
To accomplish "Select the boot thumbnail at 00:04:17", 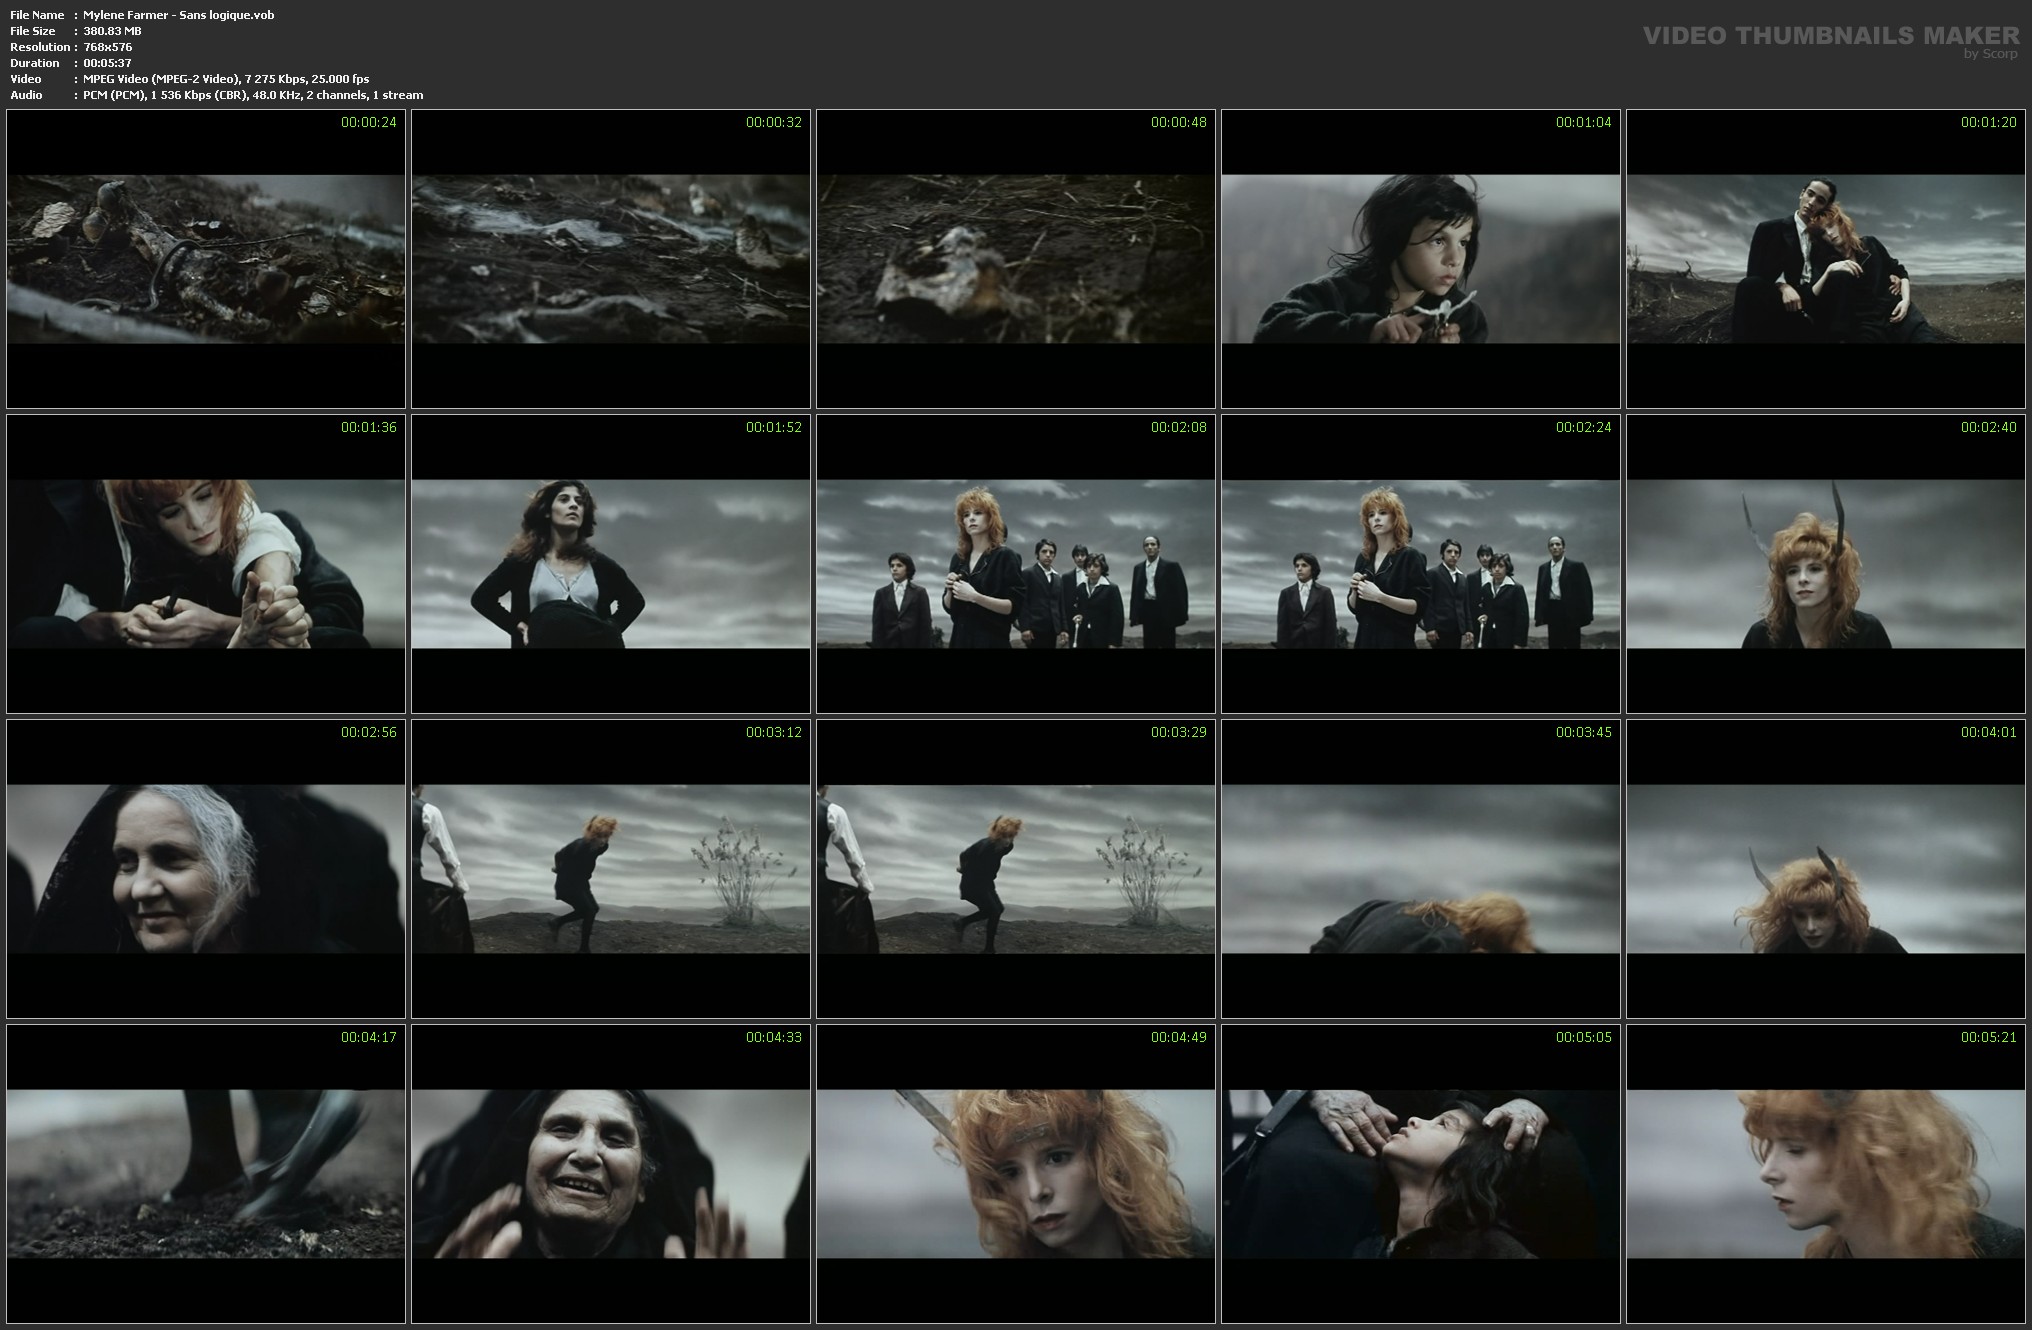I will pyautogui.click(x=206, y=1174).
